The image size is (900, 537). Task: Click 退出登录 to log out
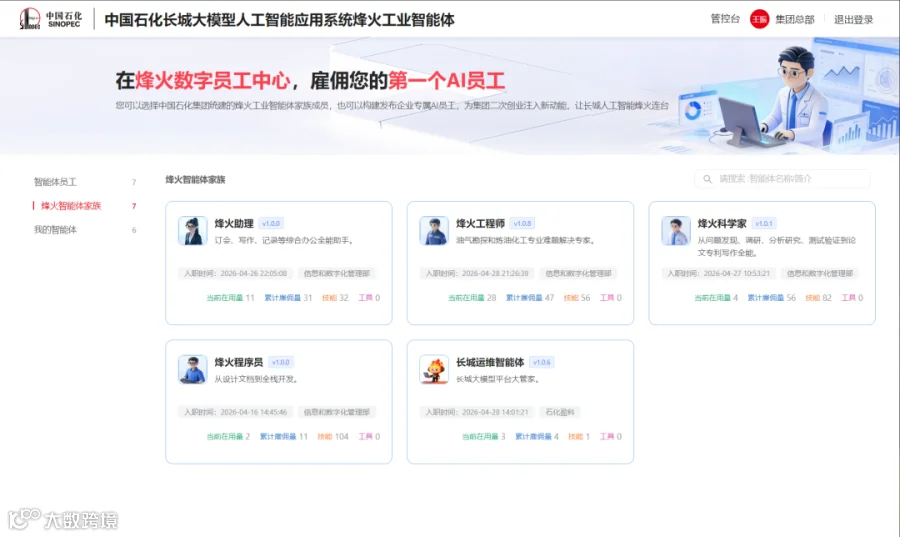tap(853, 20)
